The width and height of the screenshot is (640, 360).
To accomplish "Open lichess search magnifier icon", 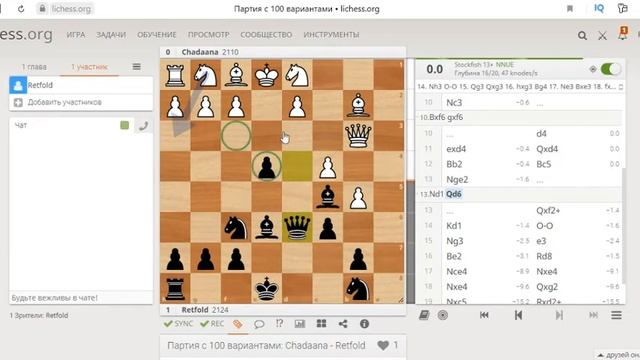I will coord(582,36).
